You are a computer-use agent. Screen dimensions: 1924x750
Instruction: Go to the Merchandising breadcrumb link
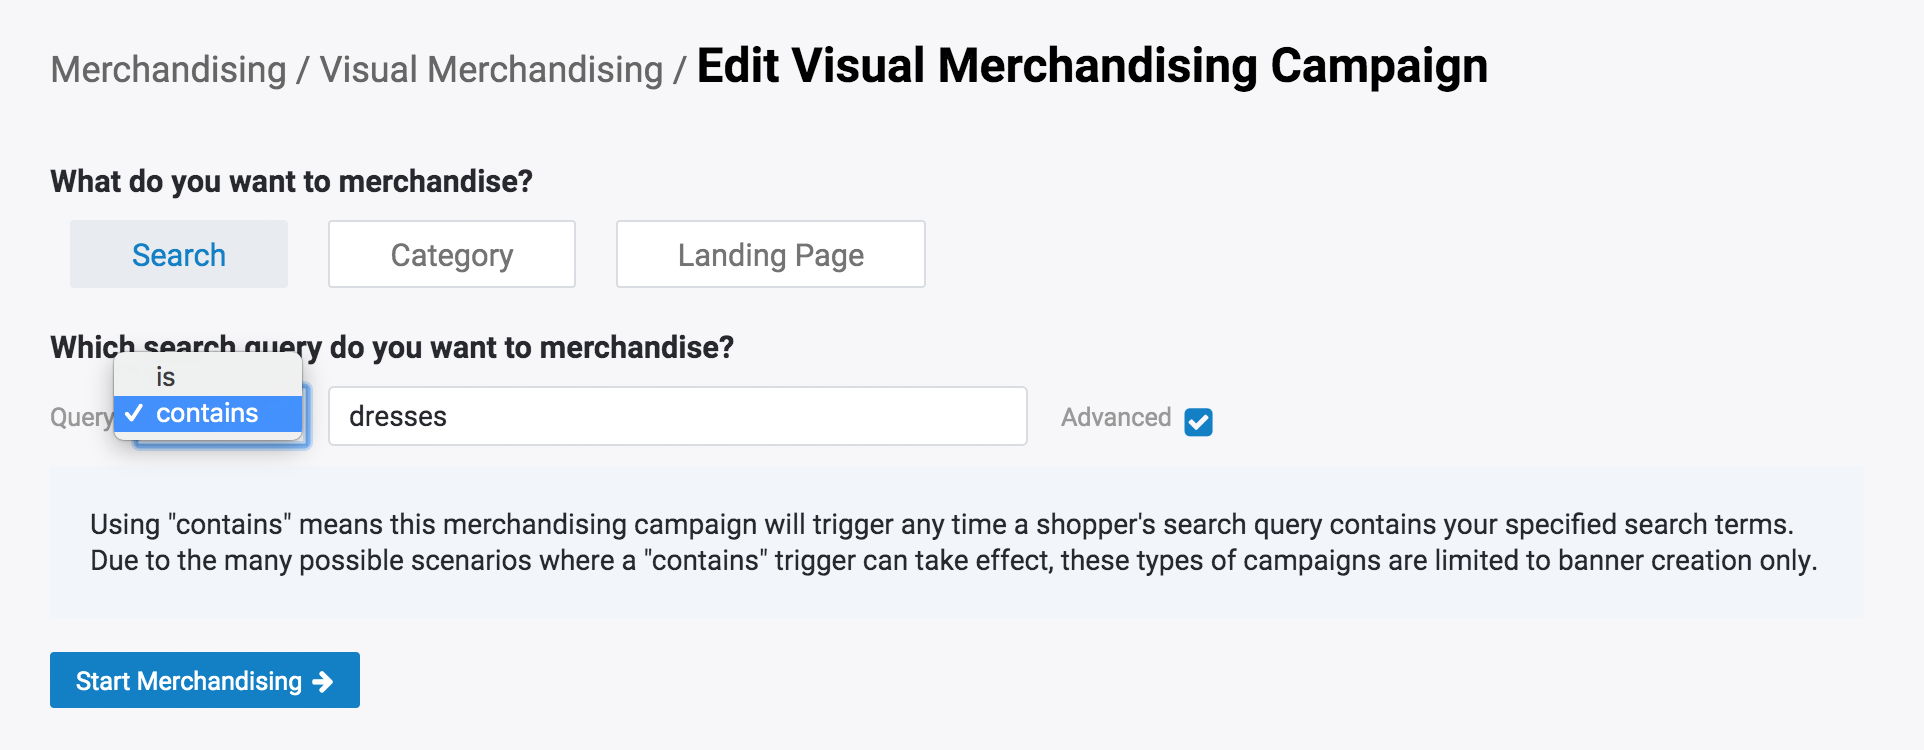[168, 70]
